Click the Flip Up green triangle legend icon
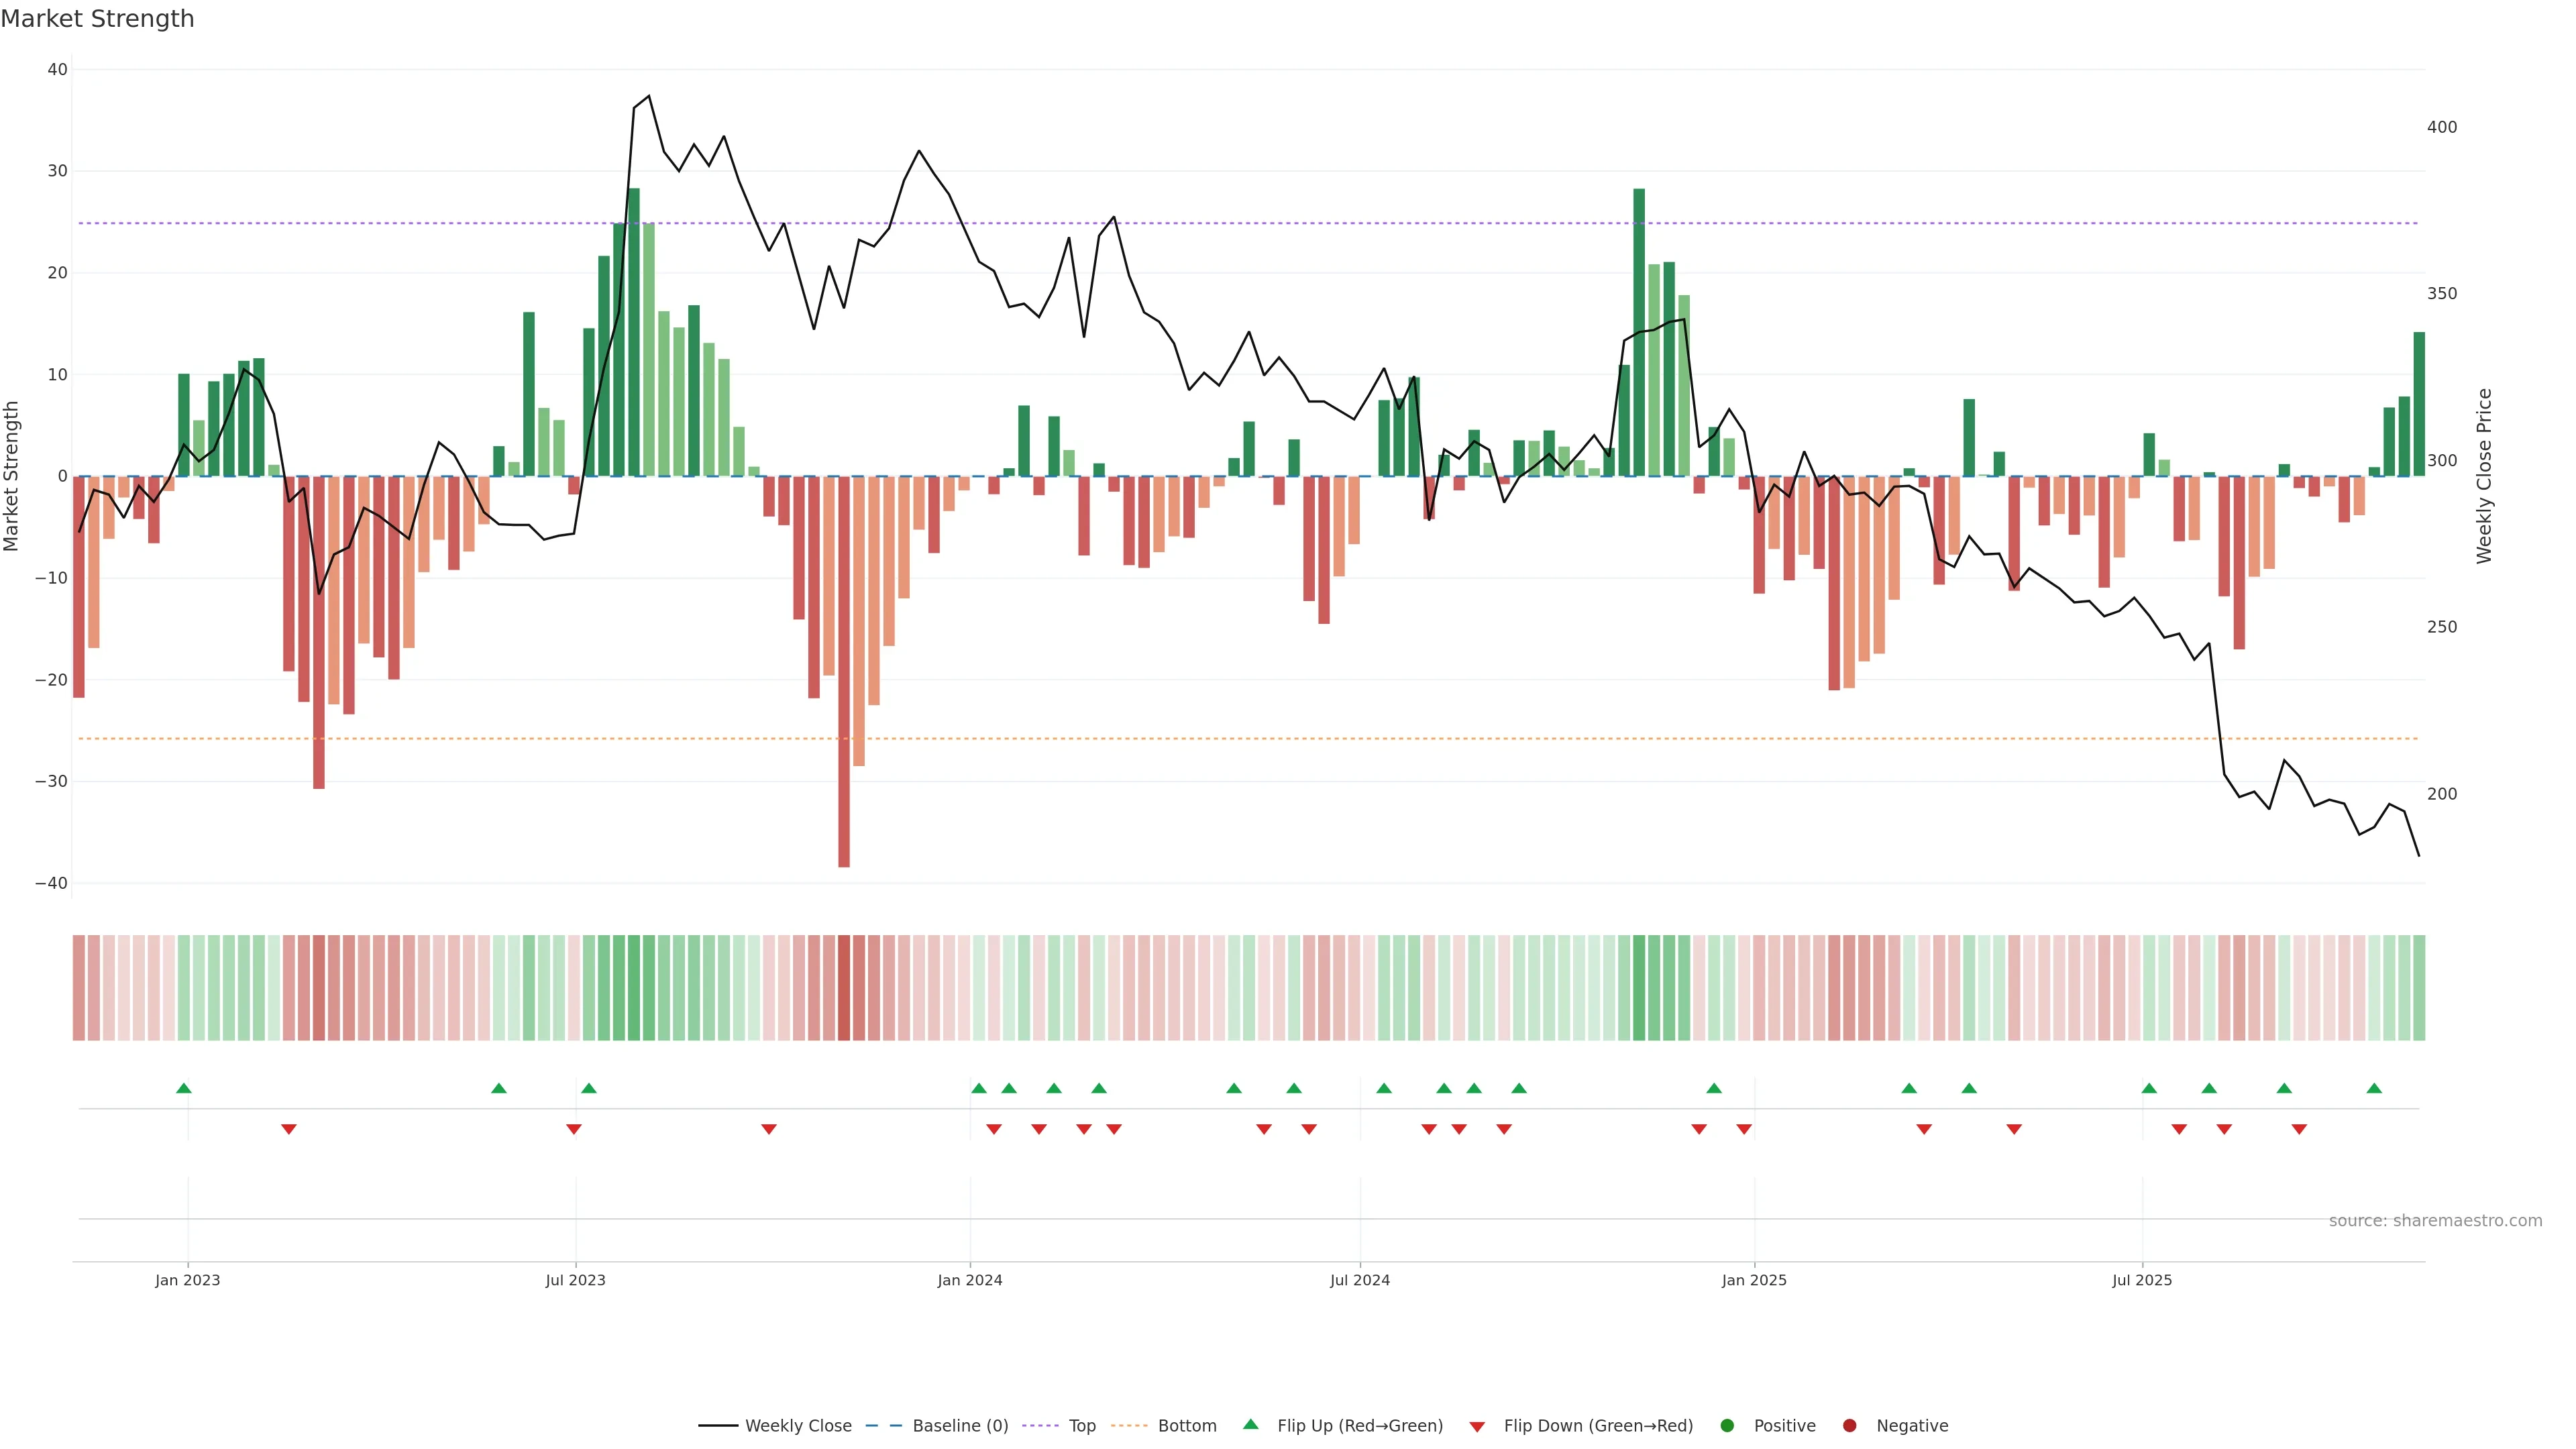Screen dimensions: 2576x1449 click(1250, 1425)
